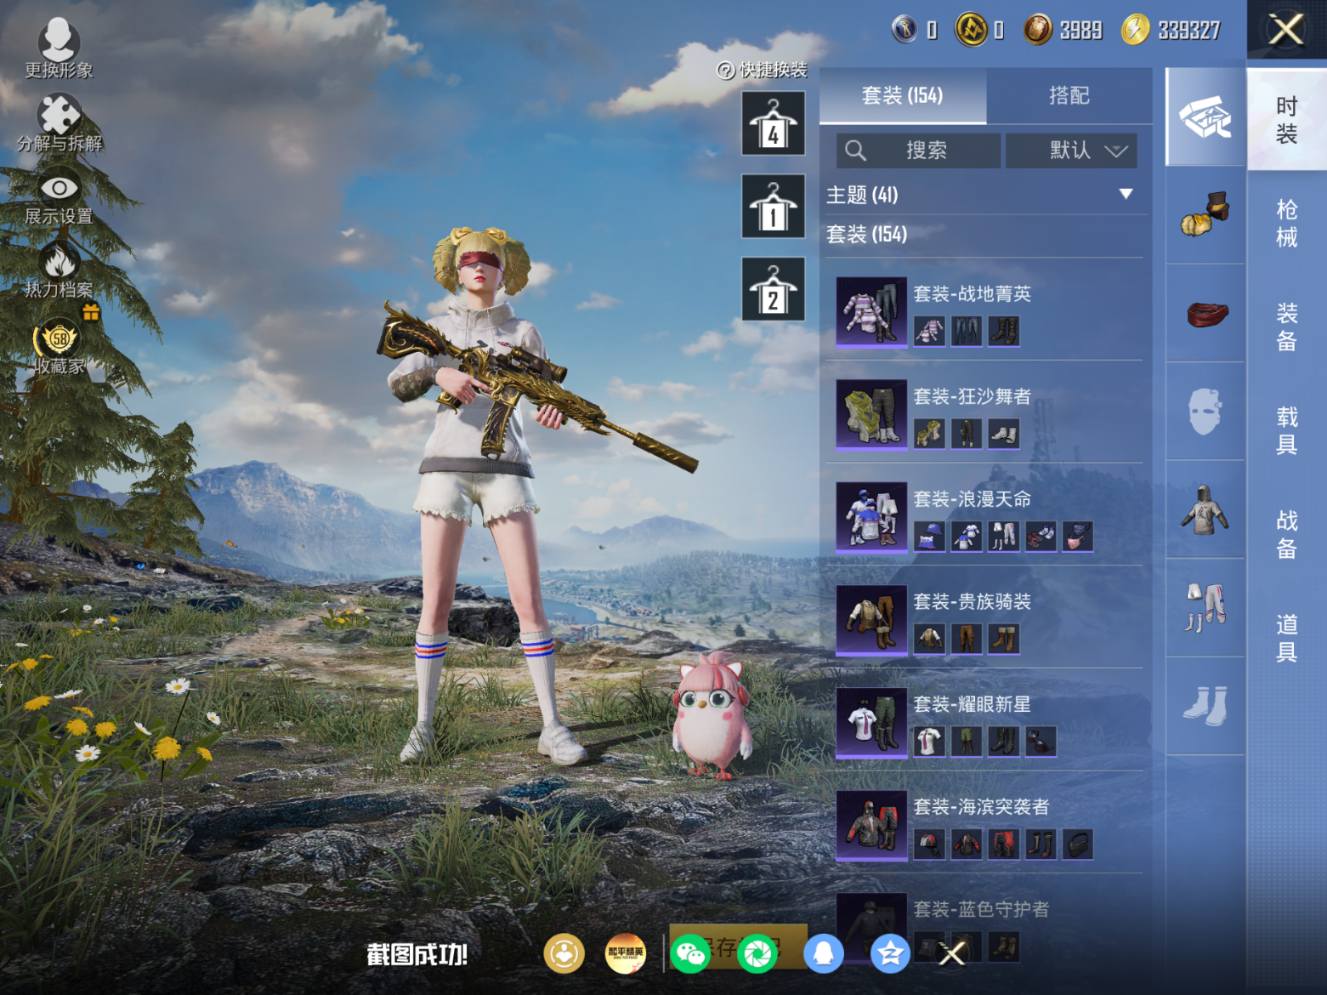The width and height of the screenshot is (1327, 995).
Task: Click the 截图成功! notification text
Action: pos(416,954)
